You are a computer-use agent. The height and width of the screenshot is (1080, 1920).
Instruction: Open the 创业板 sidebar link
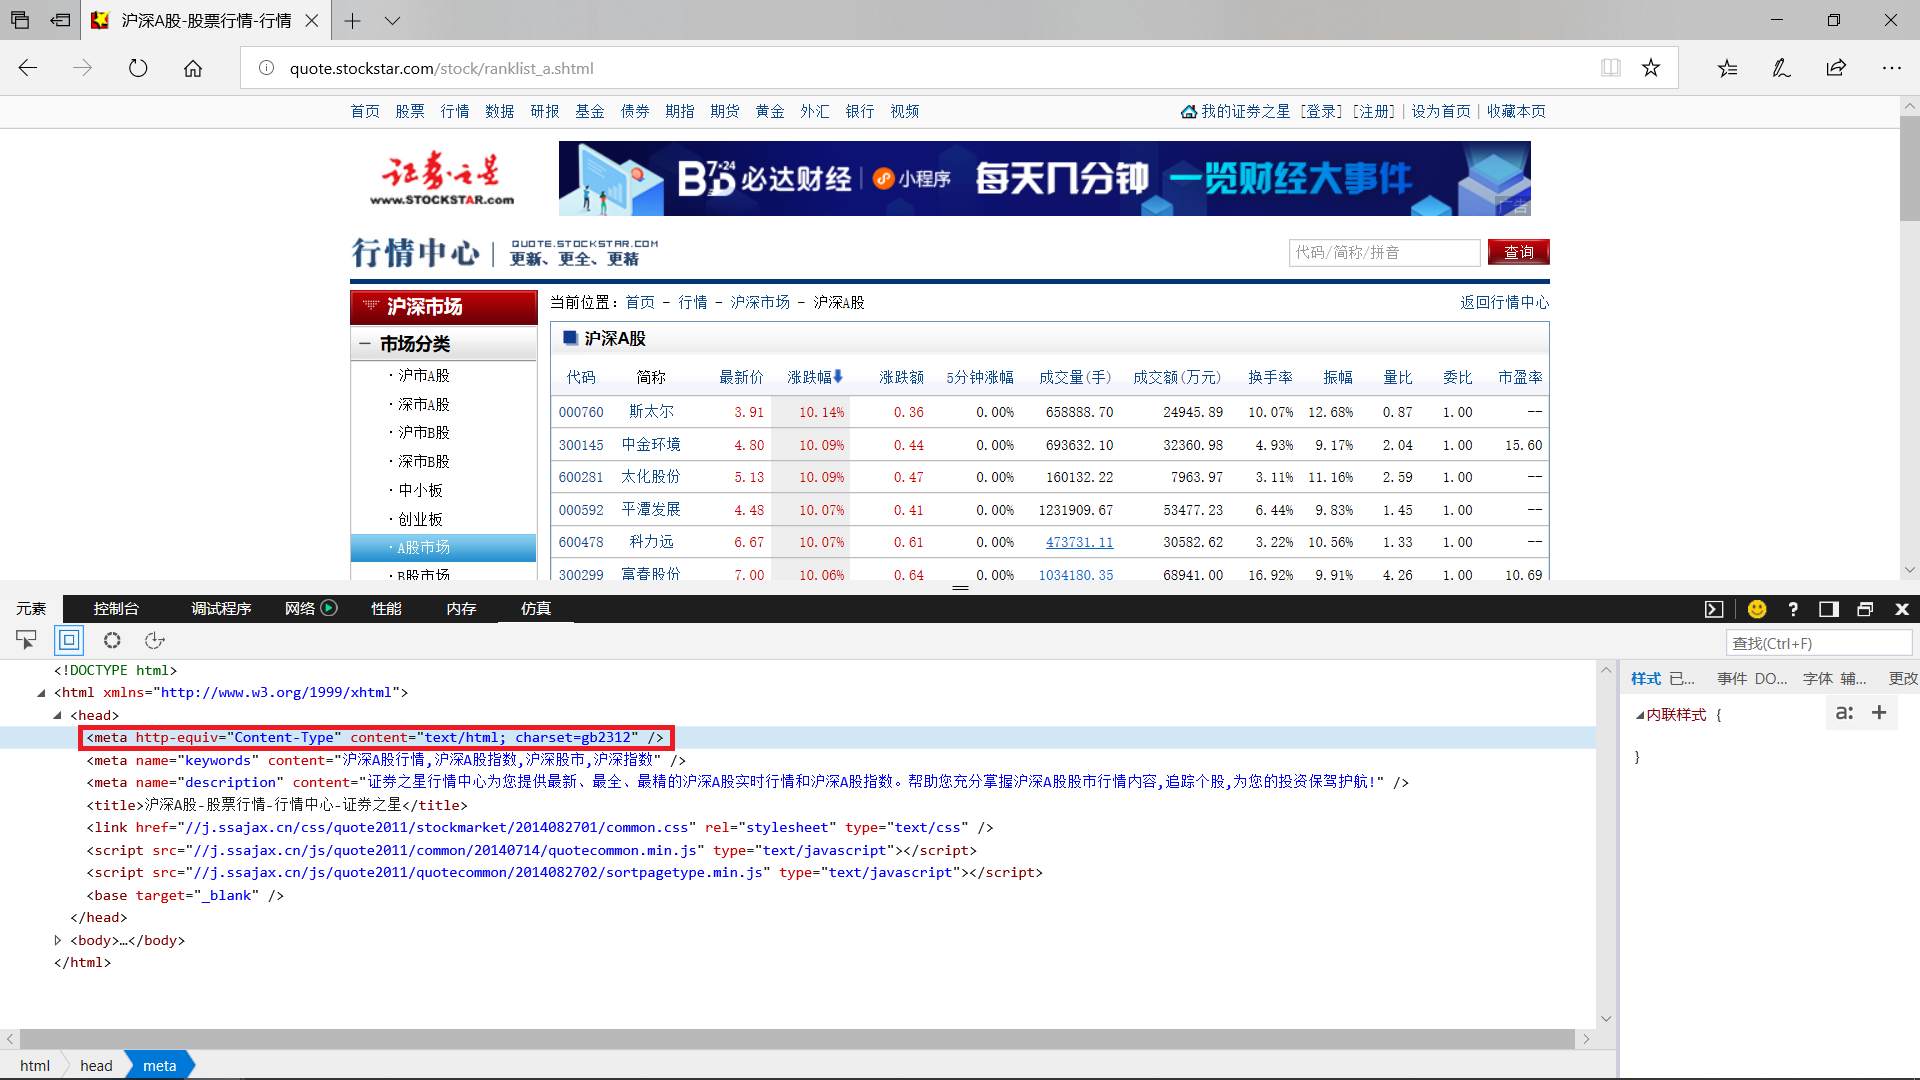tap(420, 519)
